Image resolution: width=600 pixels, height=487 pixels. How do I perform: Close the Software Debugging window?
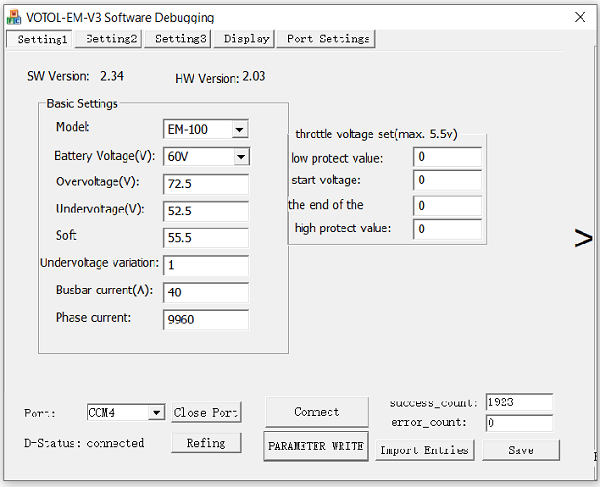coord(580,17)
